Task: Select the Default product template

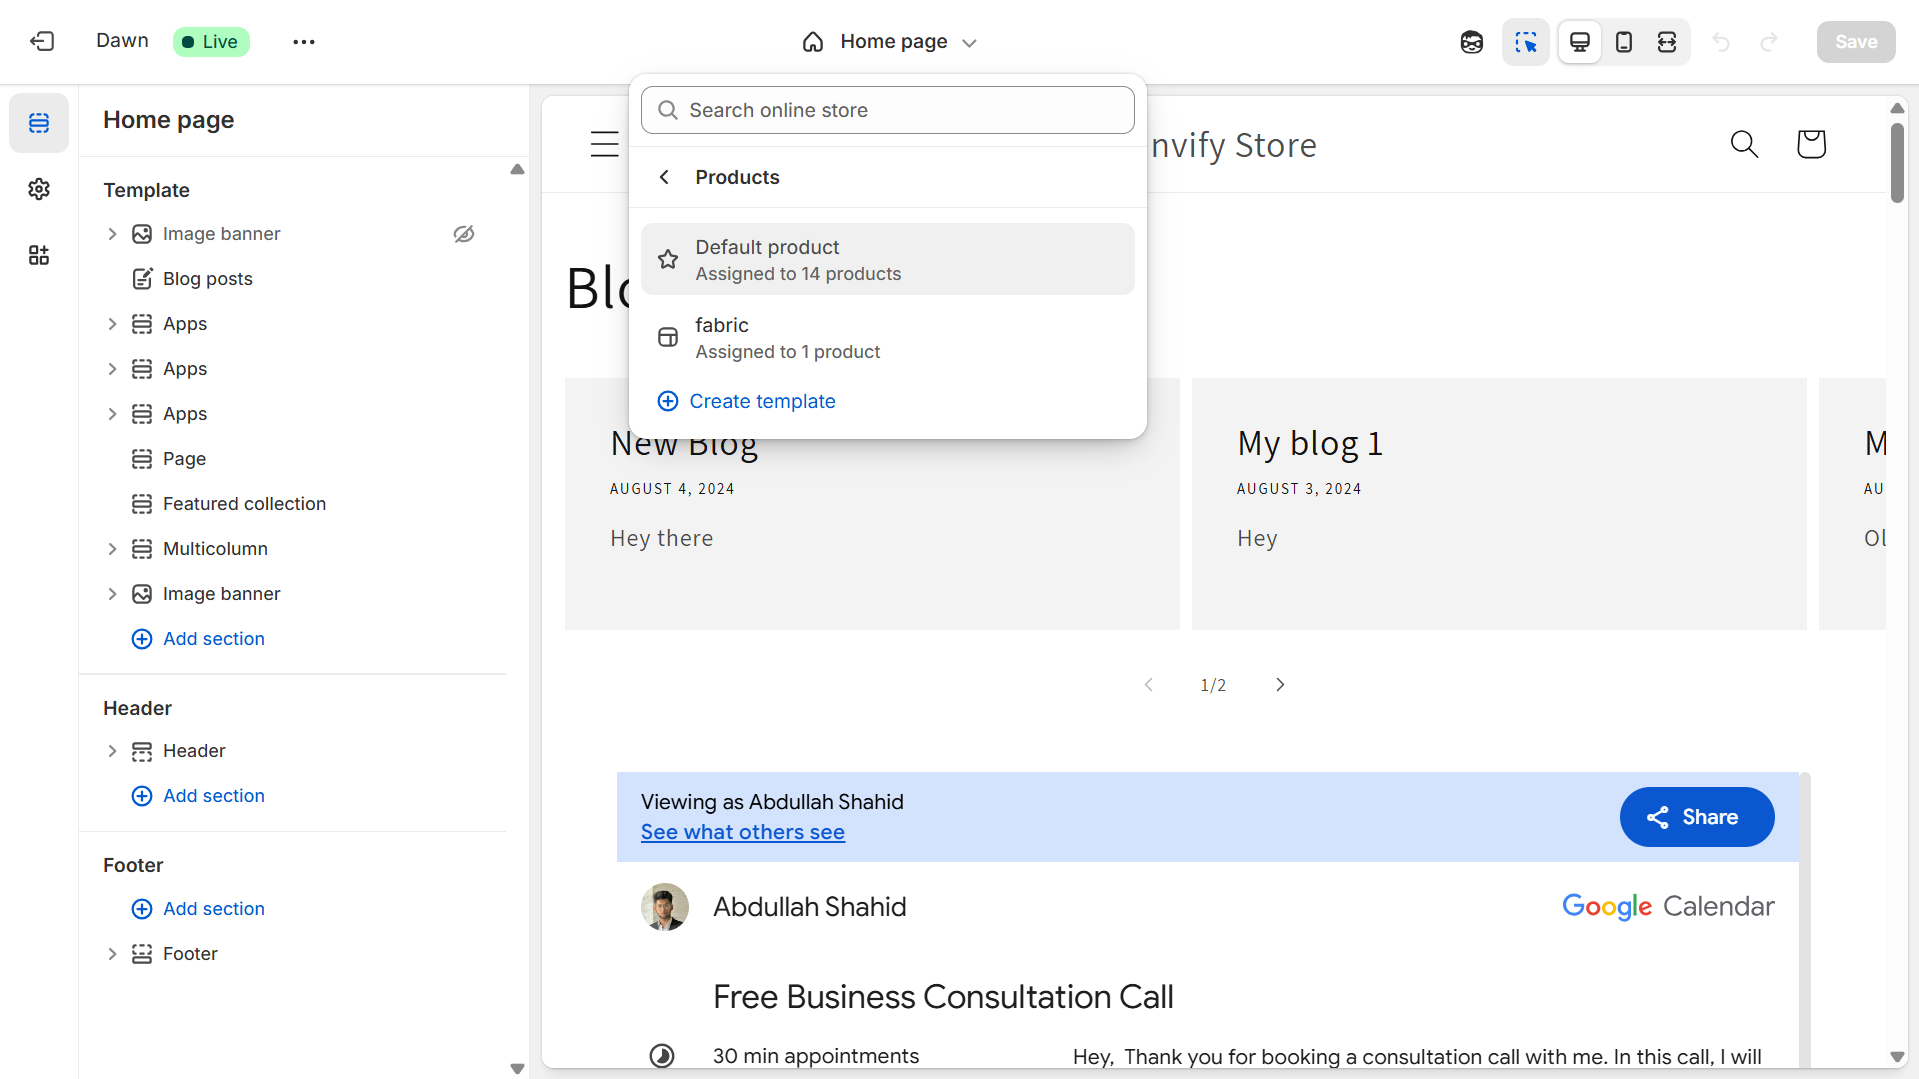Action: pos(887,260)
